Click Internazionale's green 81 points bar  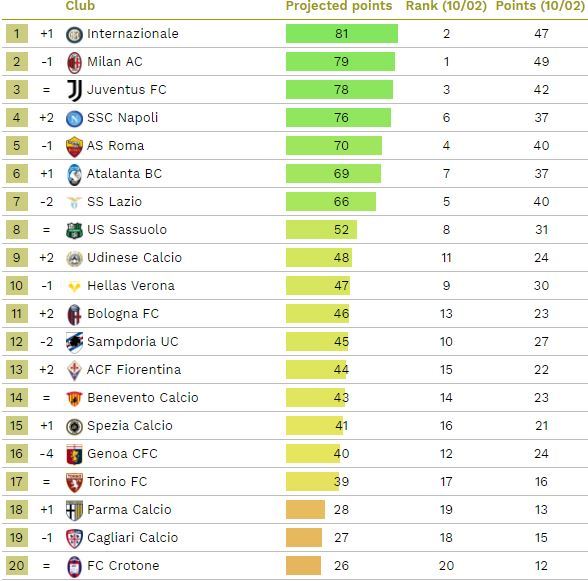tap(342, 34)
